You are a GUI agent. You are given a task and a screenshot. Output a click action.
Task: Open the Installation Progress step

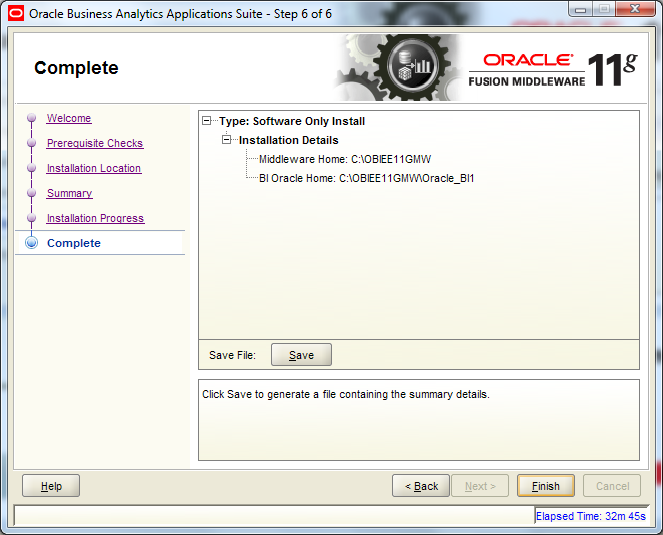[x=96, y=218]
